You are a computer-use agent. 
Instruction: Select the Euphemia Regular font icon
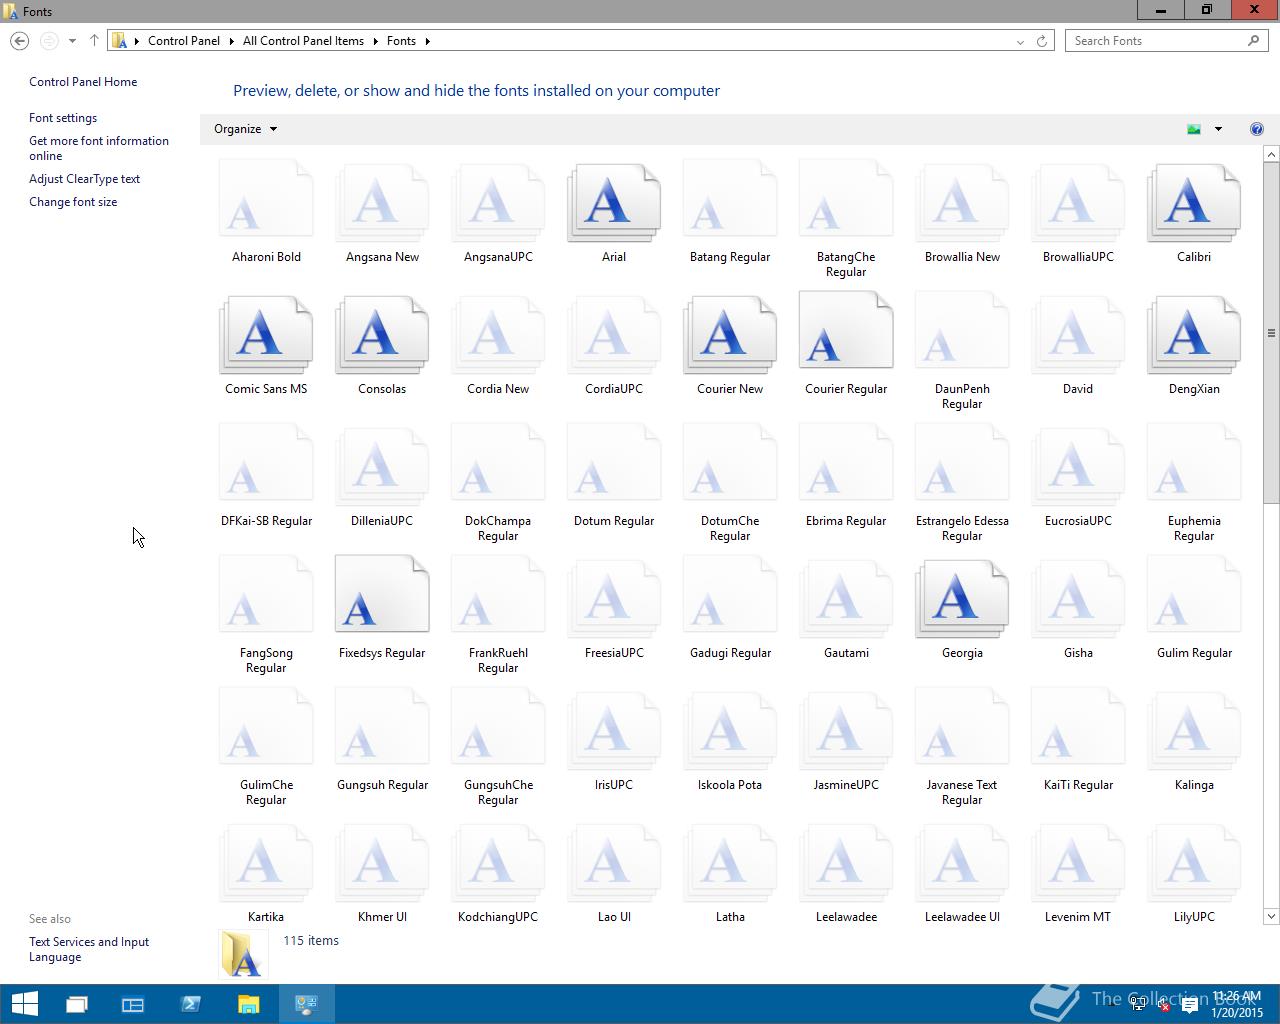[x=1194, y=462]
